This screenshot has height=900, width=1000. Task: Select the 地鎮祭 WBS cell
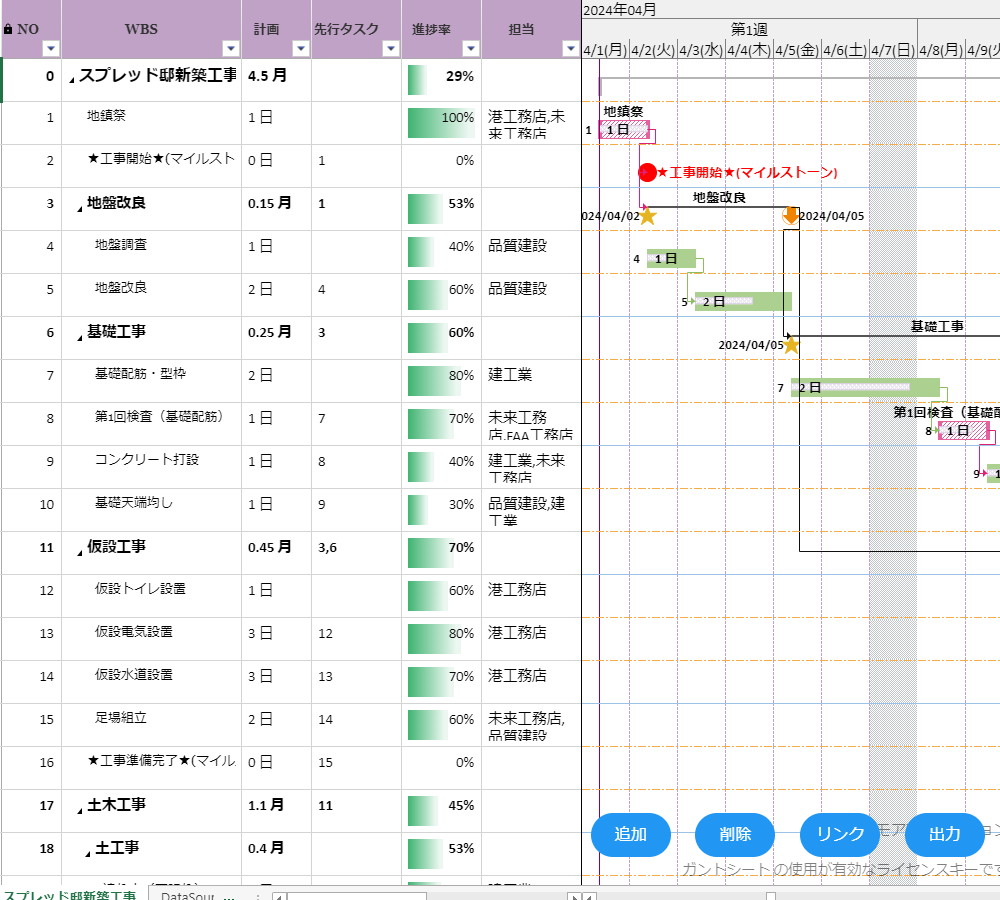point(152,123)
